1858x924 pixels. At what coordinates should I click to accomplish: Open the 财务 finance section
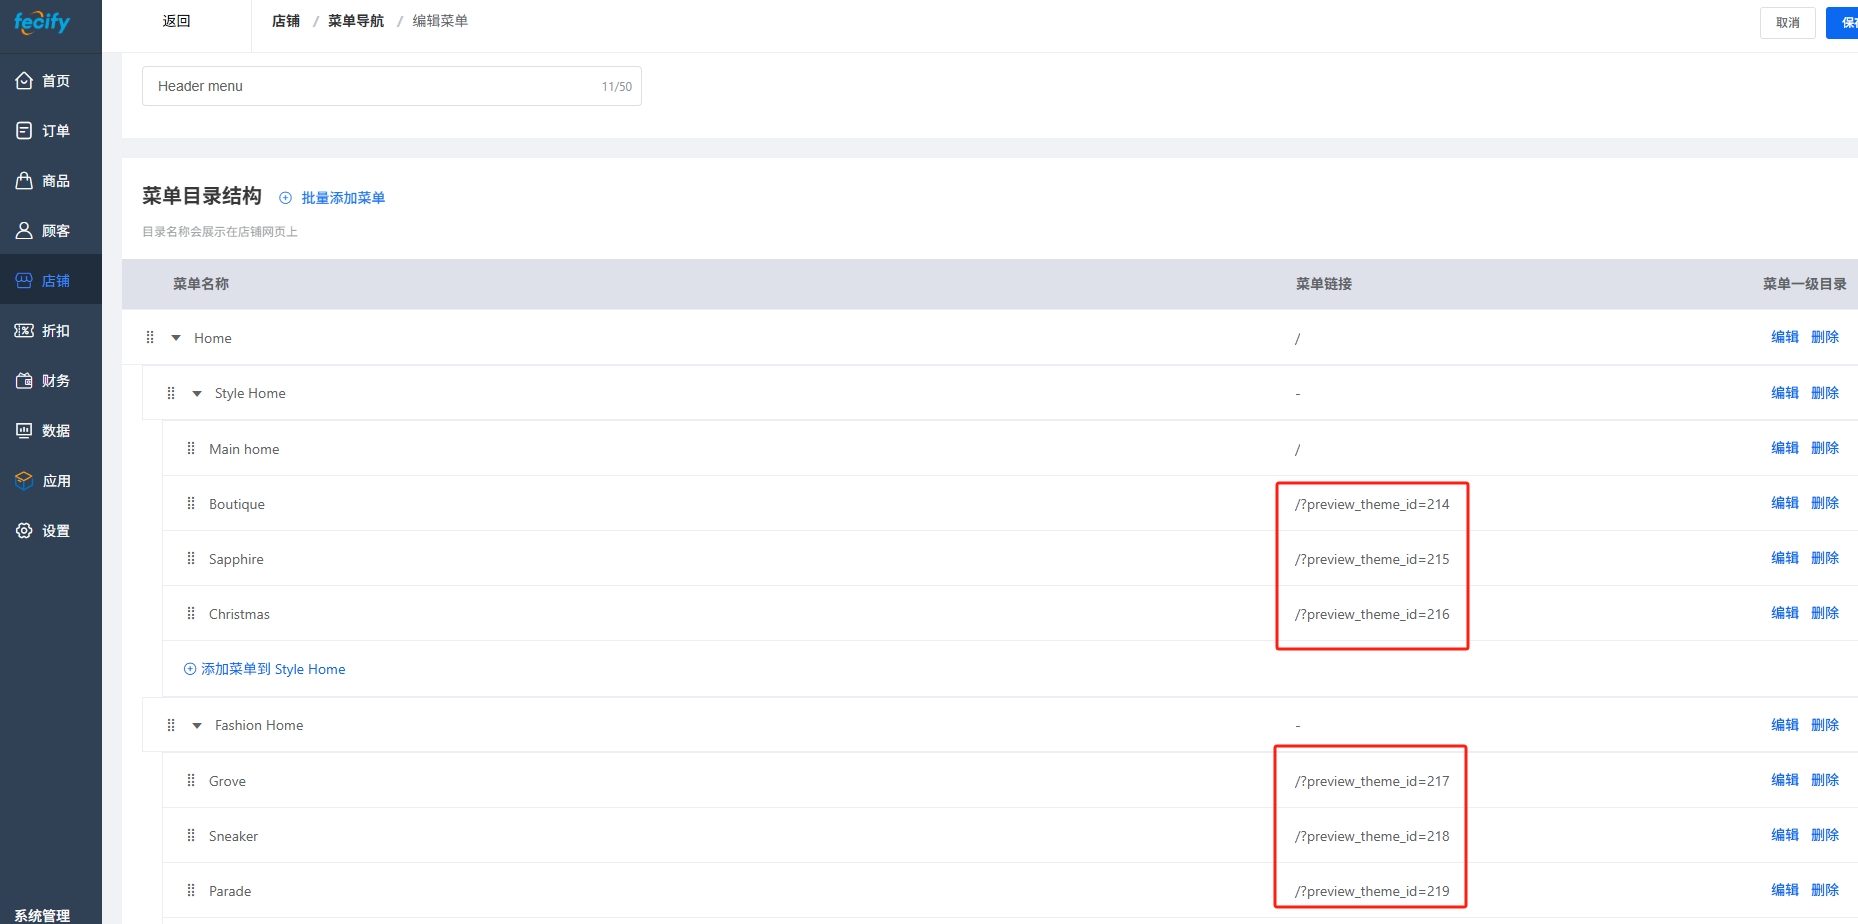[x=44, y=381]
